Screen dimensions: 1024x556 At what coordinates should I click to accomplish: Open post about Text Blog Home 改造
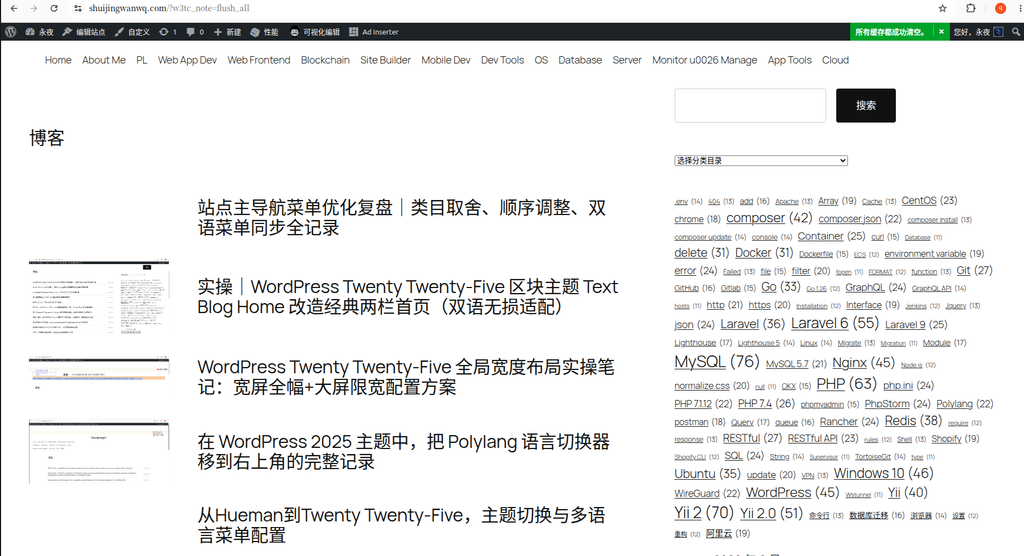point(408,297)
